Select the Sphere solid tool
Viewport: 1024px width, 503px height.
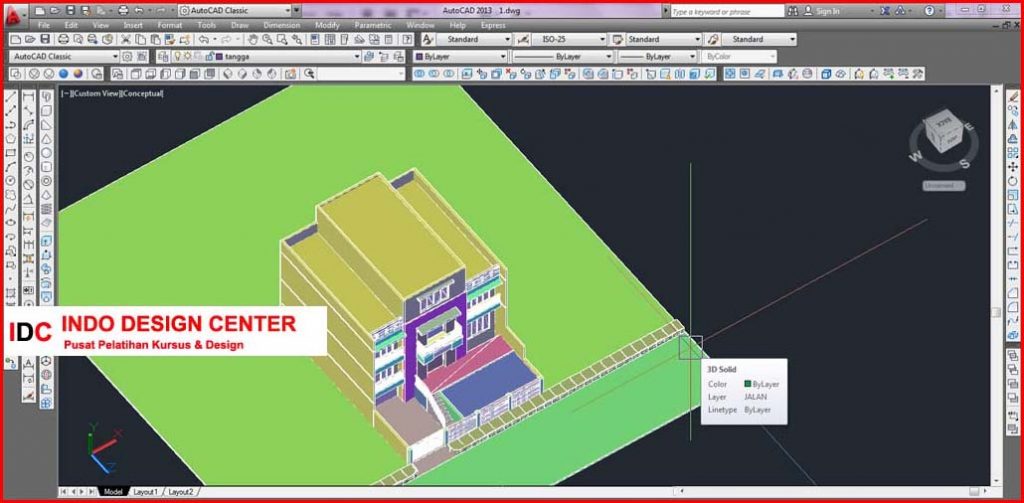[x=46, y=153]
